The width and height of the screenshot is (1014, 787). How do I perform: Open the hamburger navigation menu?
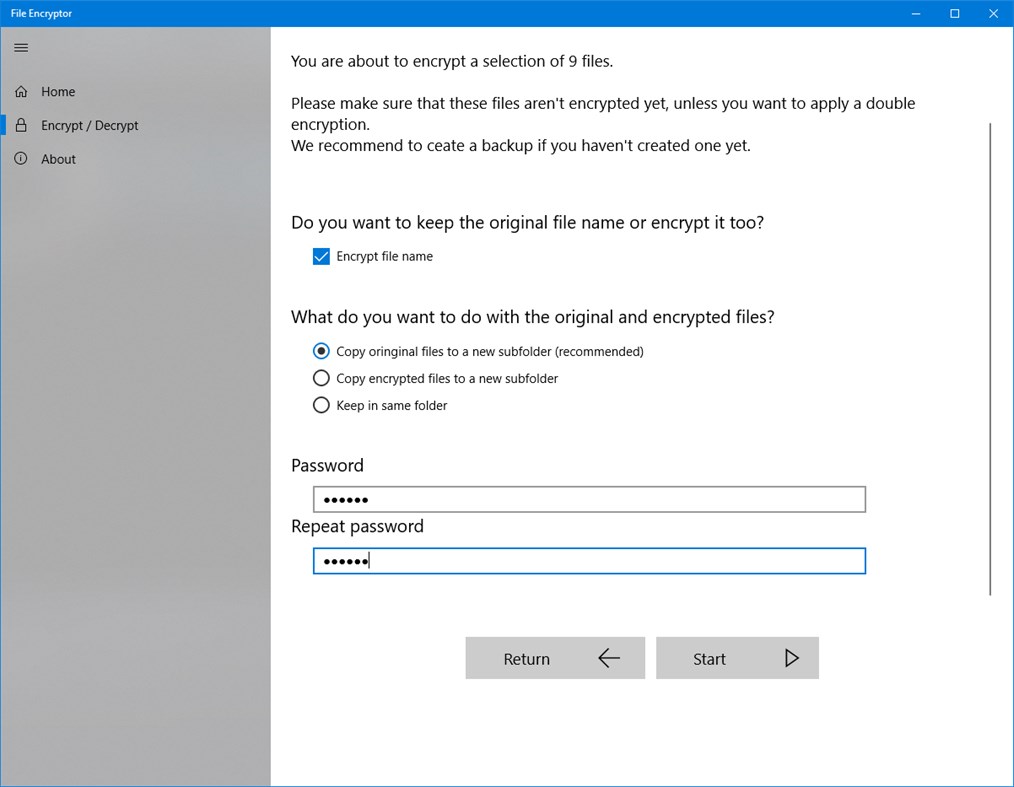(x=21, y=47)
